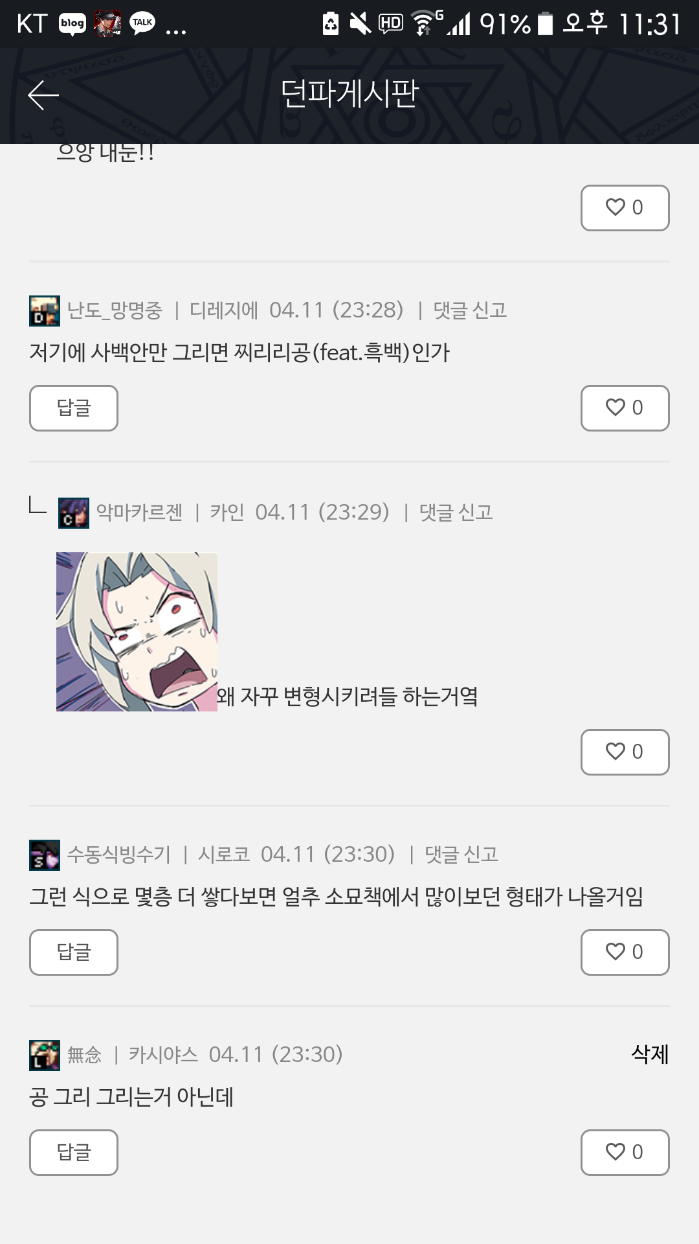
Task: Like 난도_망명중's comment with the heart button
Action: pos(625,408)
